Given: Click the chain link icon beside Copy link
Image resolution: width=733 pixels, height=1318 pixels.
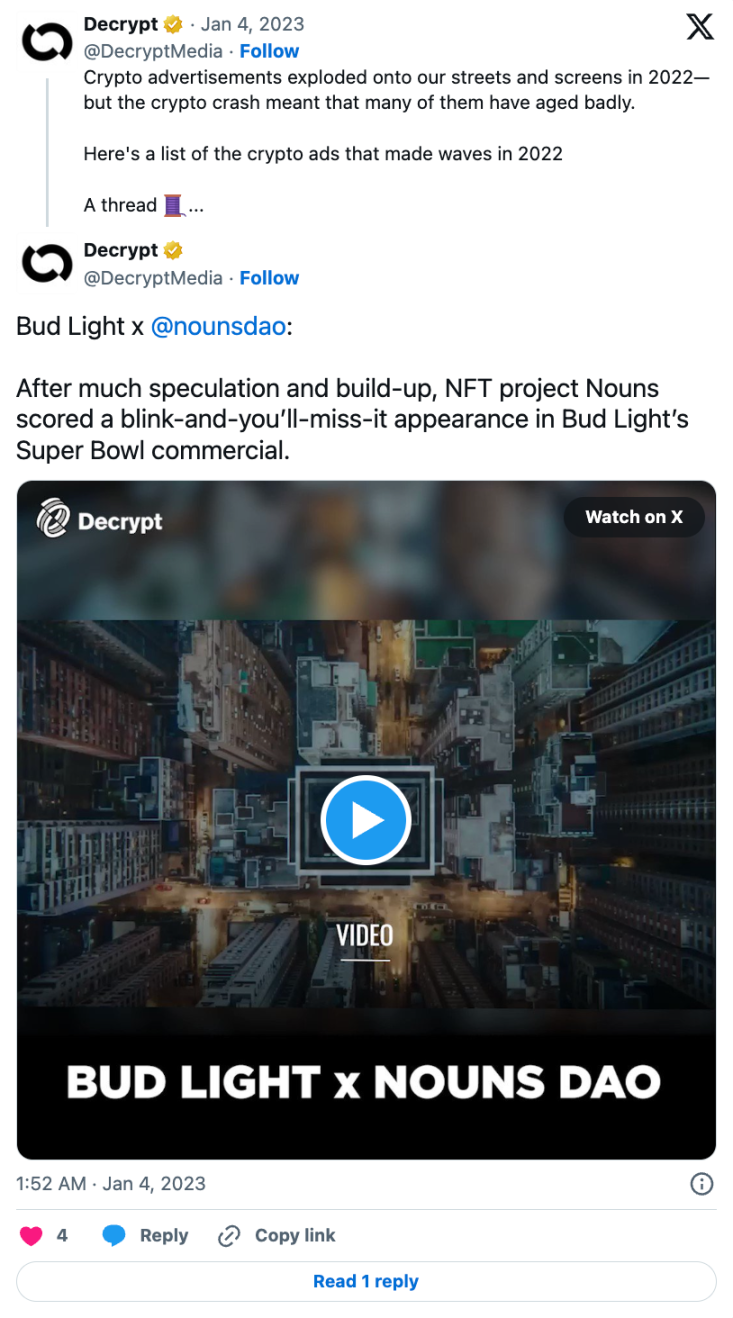Looking at the screenshot, I should (x=229, y=1236).
